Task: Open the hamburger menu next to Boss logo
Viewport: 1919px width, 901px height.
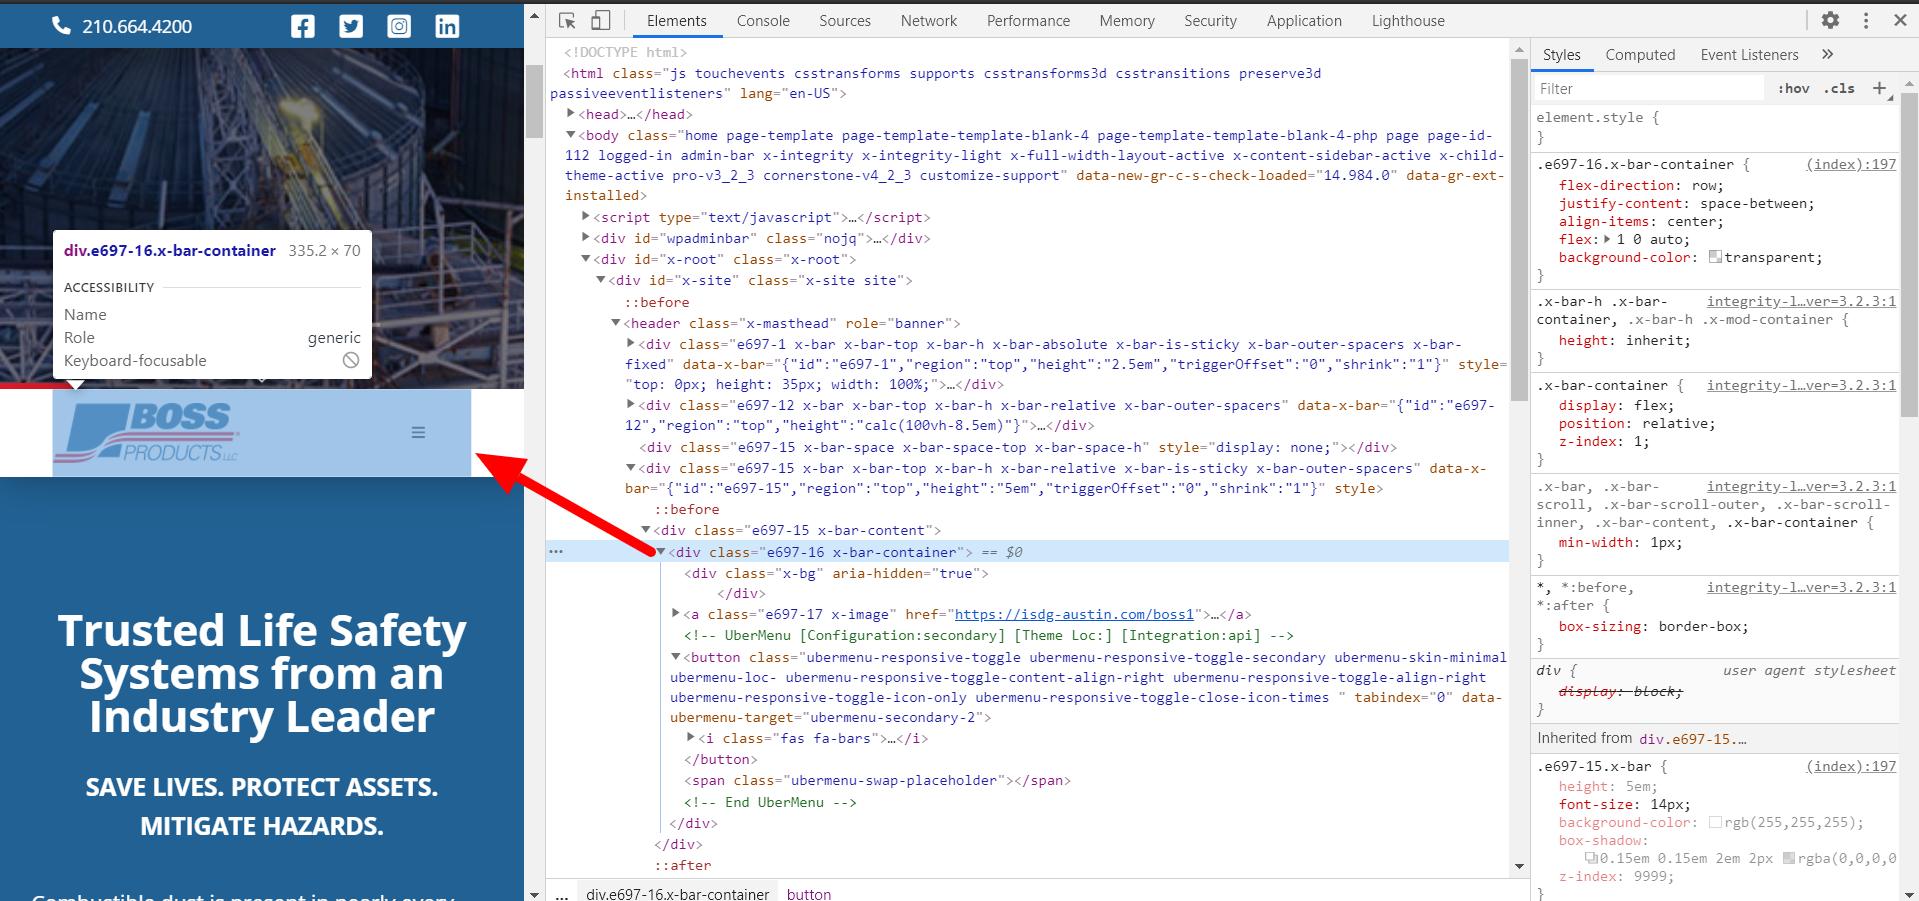Action: tap(418, 433)
